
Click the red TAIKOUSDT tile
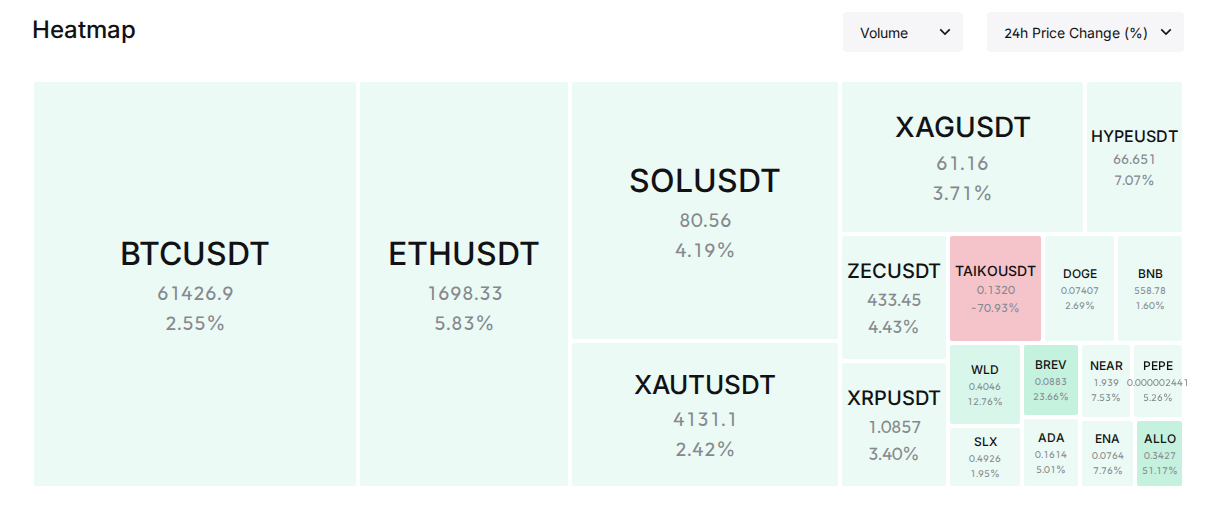click(x=995, y=289)
